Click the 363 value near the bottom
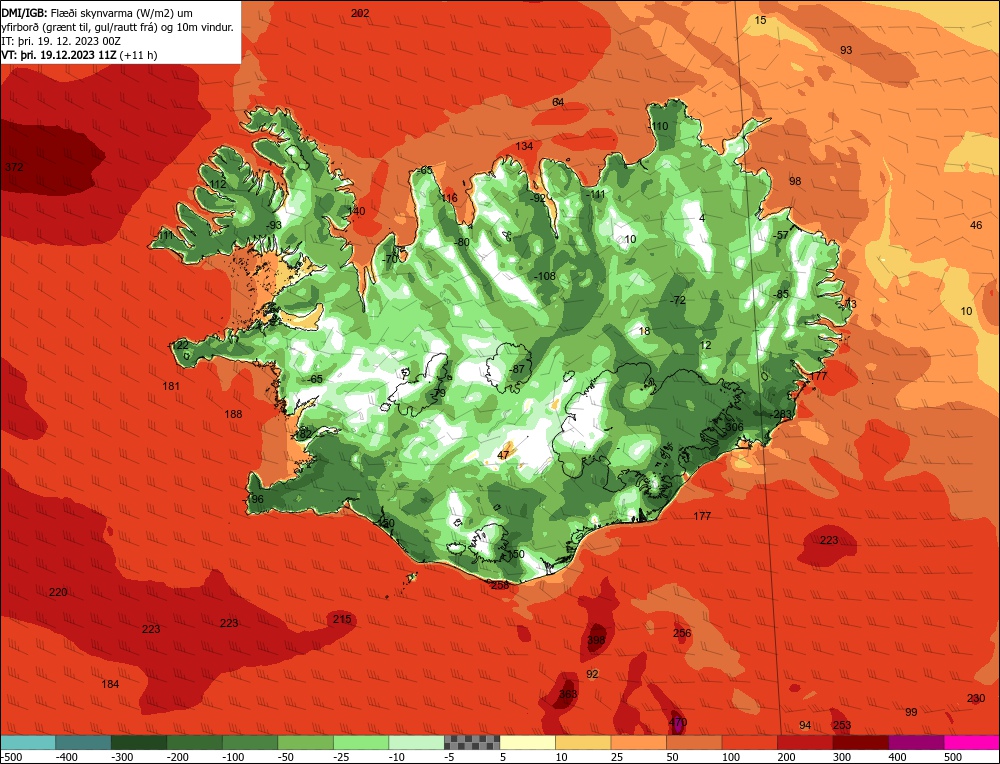 568,694
